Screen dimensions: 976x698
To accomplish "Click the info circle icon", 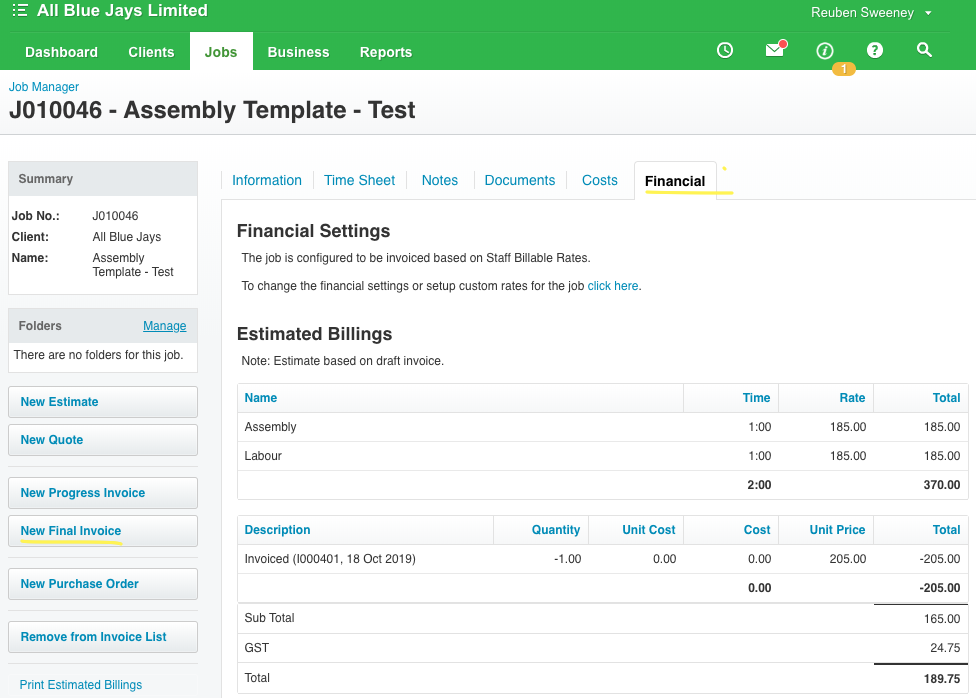I will tap(825, 51).
